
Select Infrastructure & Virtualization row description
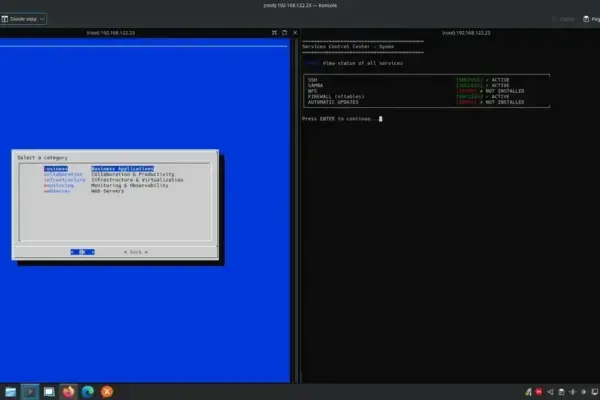[x=137, y=180]
